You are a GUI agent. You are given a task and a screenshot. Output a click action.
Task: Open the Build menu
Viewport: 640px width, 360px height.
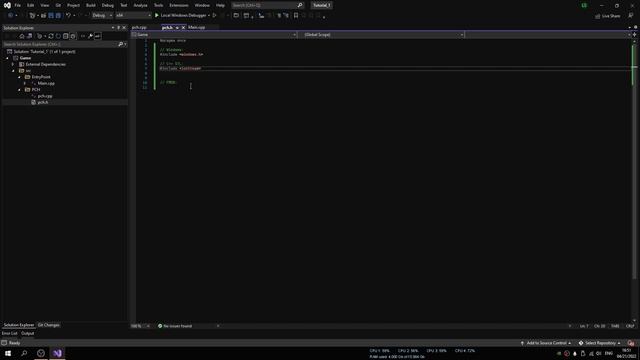[91, 5]
